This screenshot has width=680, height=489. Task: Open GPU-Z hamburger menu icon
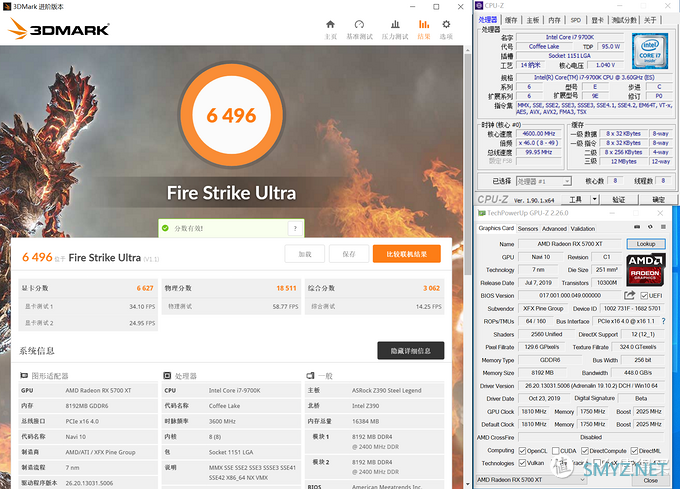[663, 227]
